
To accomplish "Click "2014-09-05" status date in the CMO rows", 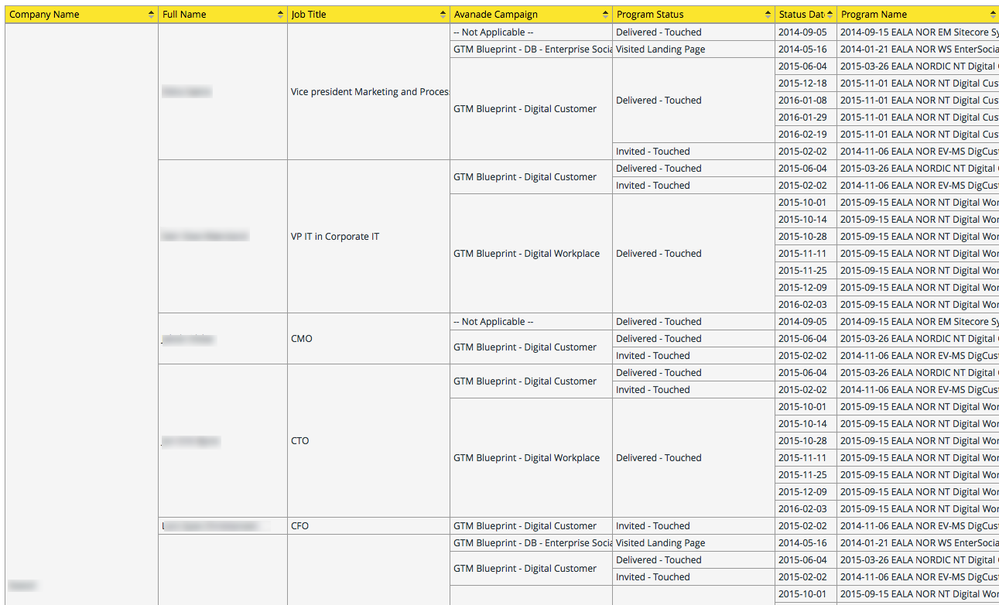I will pos(806,322).
